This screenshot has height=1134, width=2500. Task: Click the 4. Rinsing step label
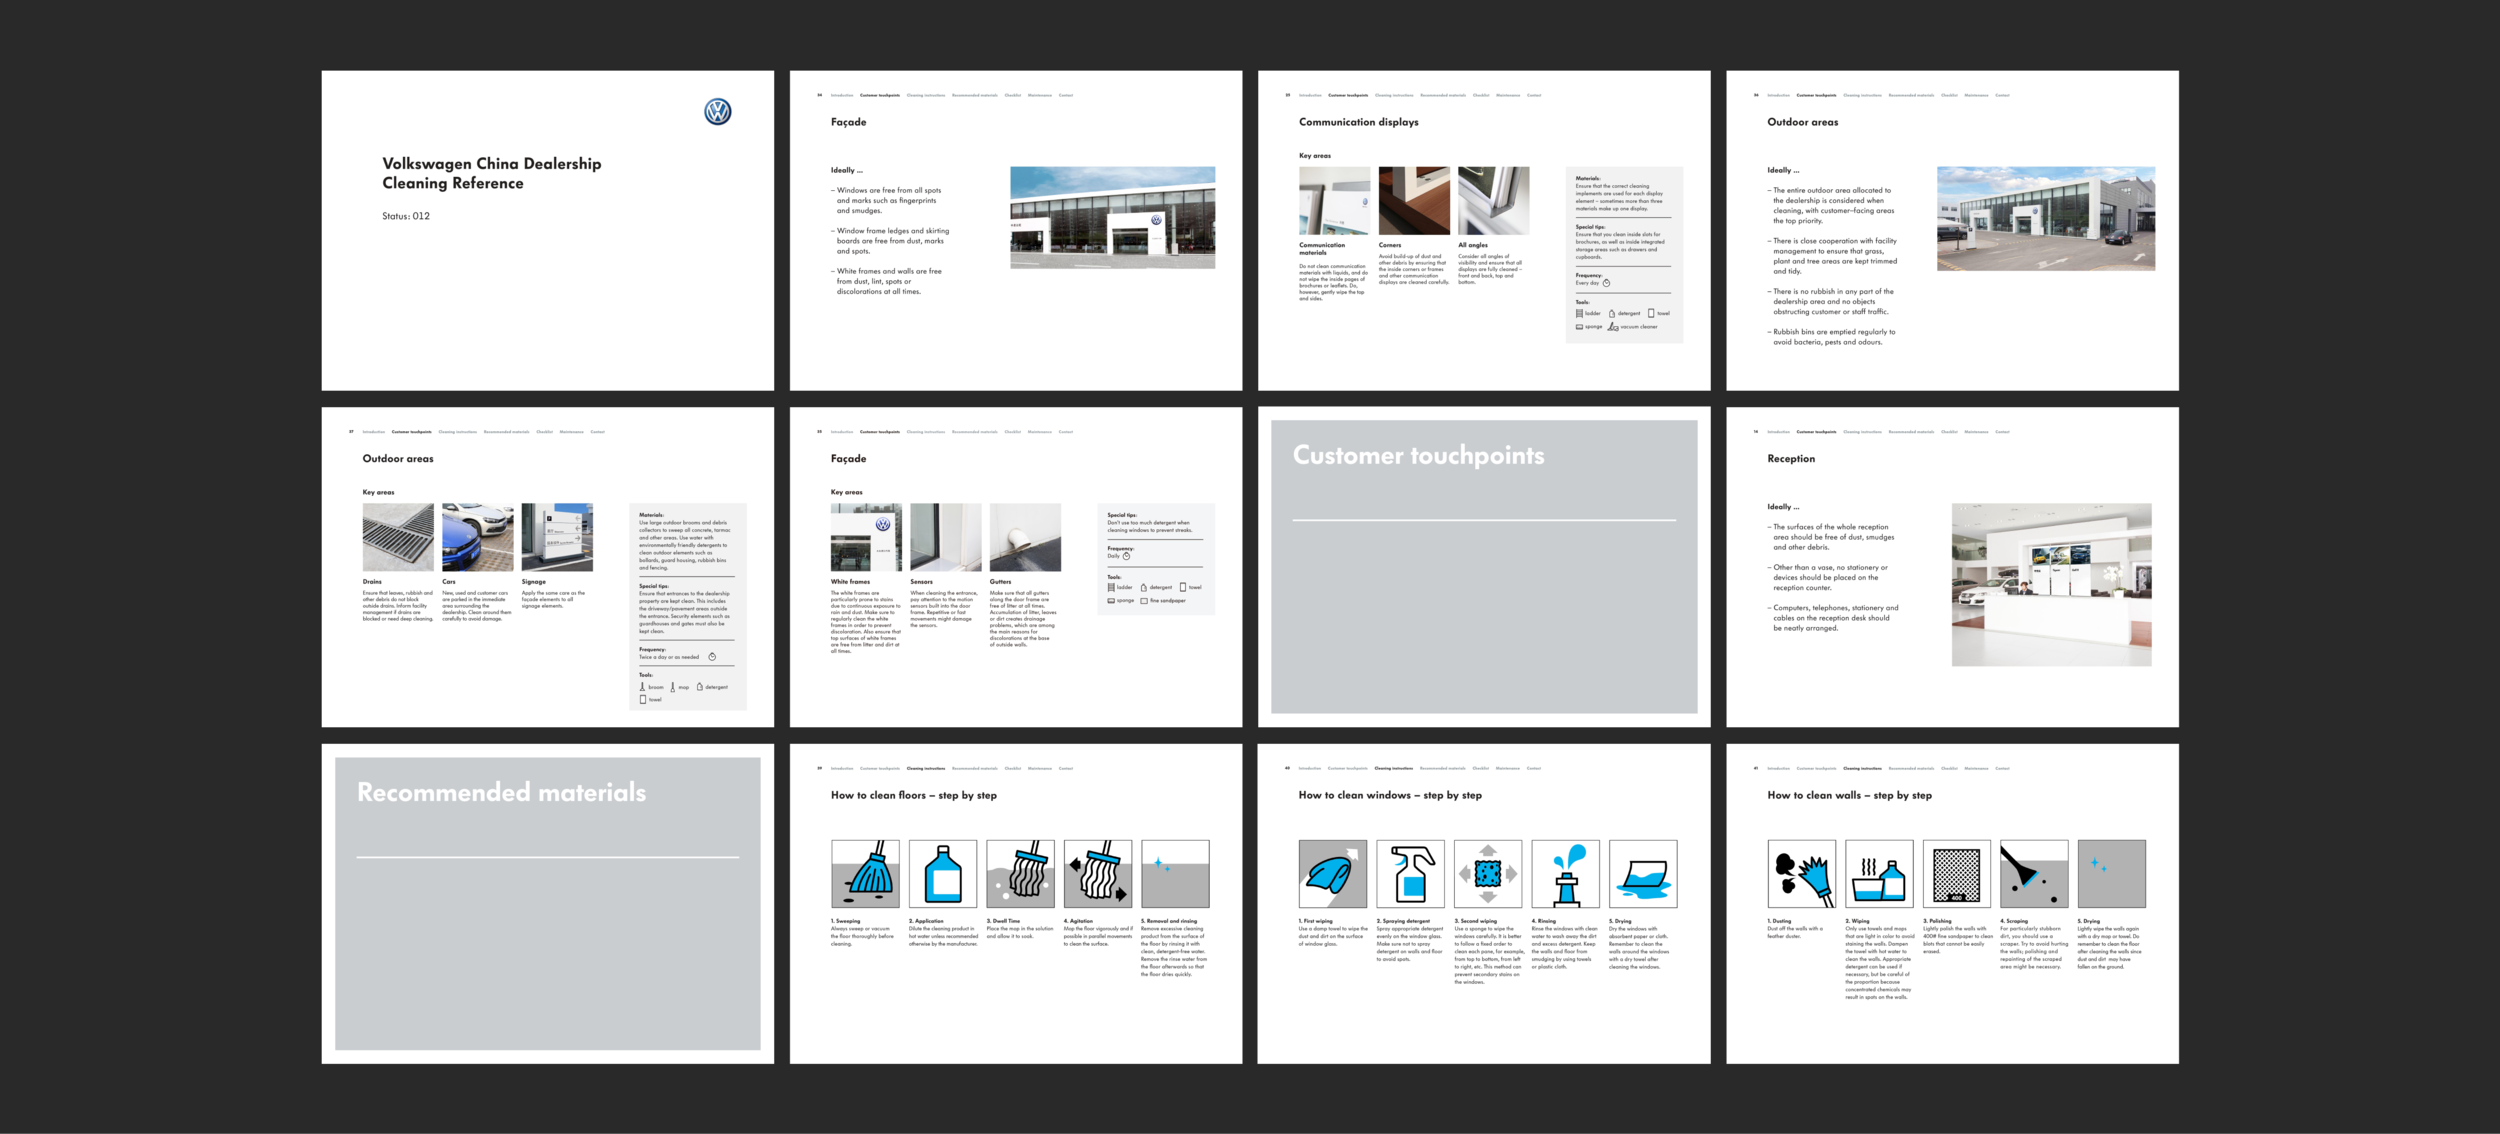tap(1544, 921)
